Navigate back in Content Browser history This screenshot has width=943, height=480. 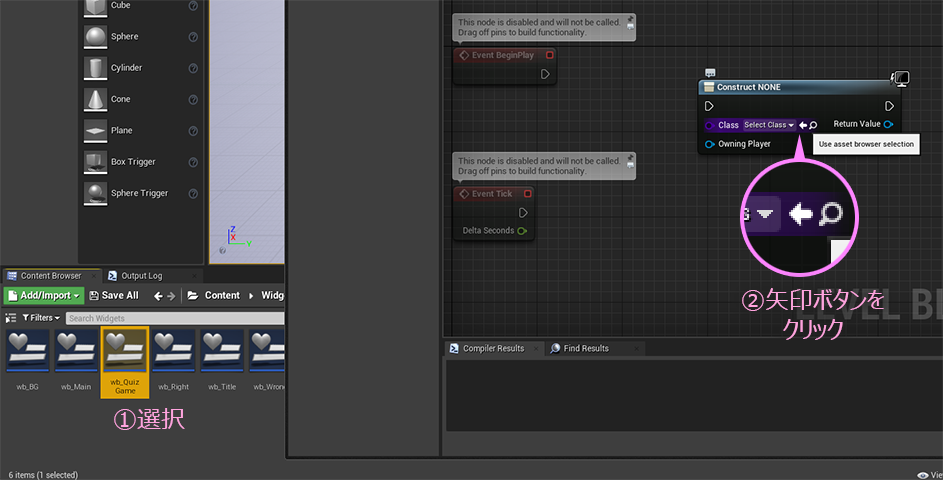[158, 296]
